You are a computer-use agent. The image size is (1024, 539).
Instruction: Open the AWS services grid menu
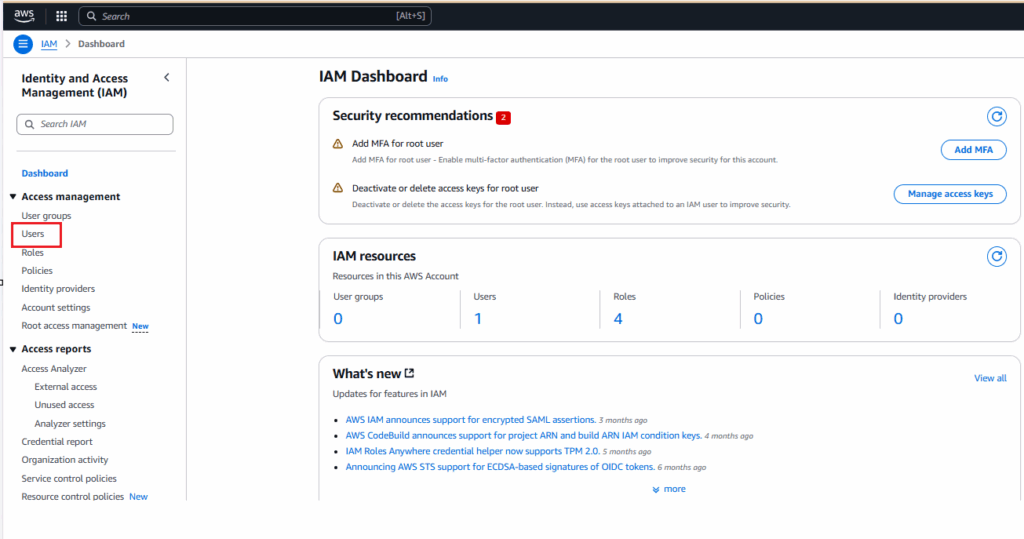click(61, 16)
